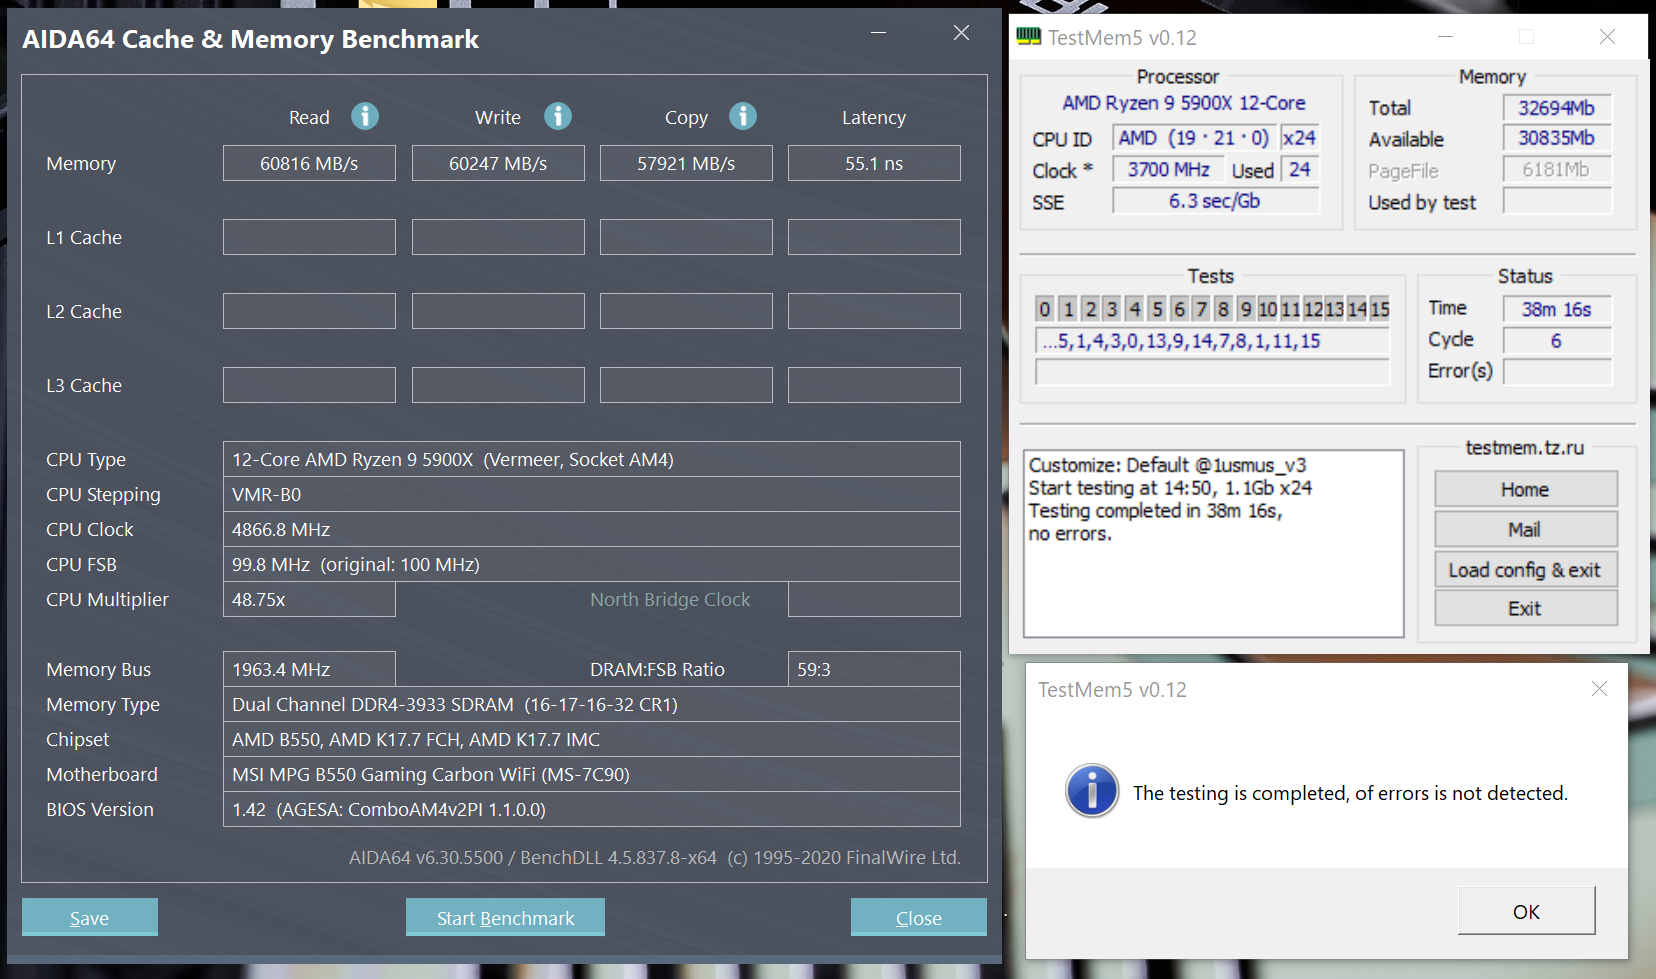Open the Read info icon in AIDA64
This screenshot has height=979, width=1656.
[365, 116]
